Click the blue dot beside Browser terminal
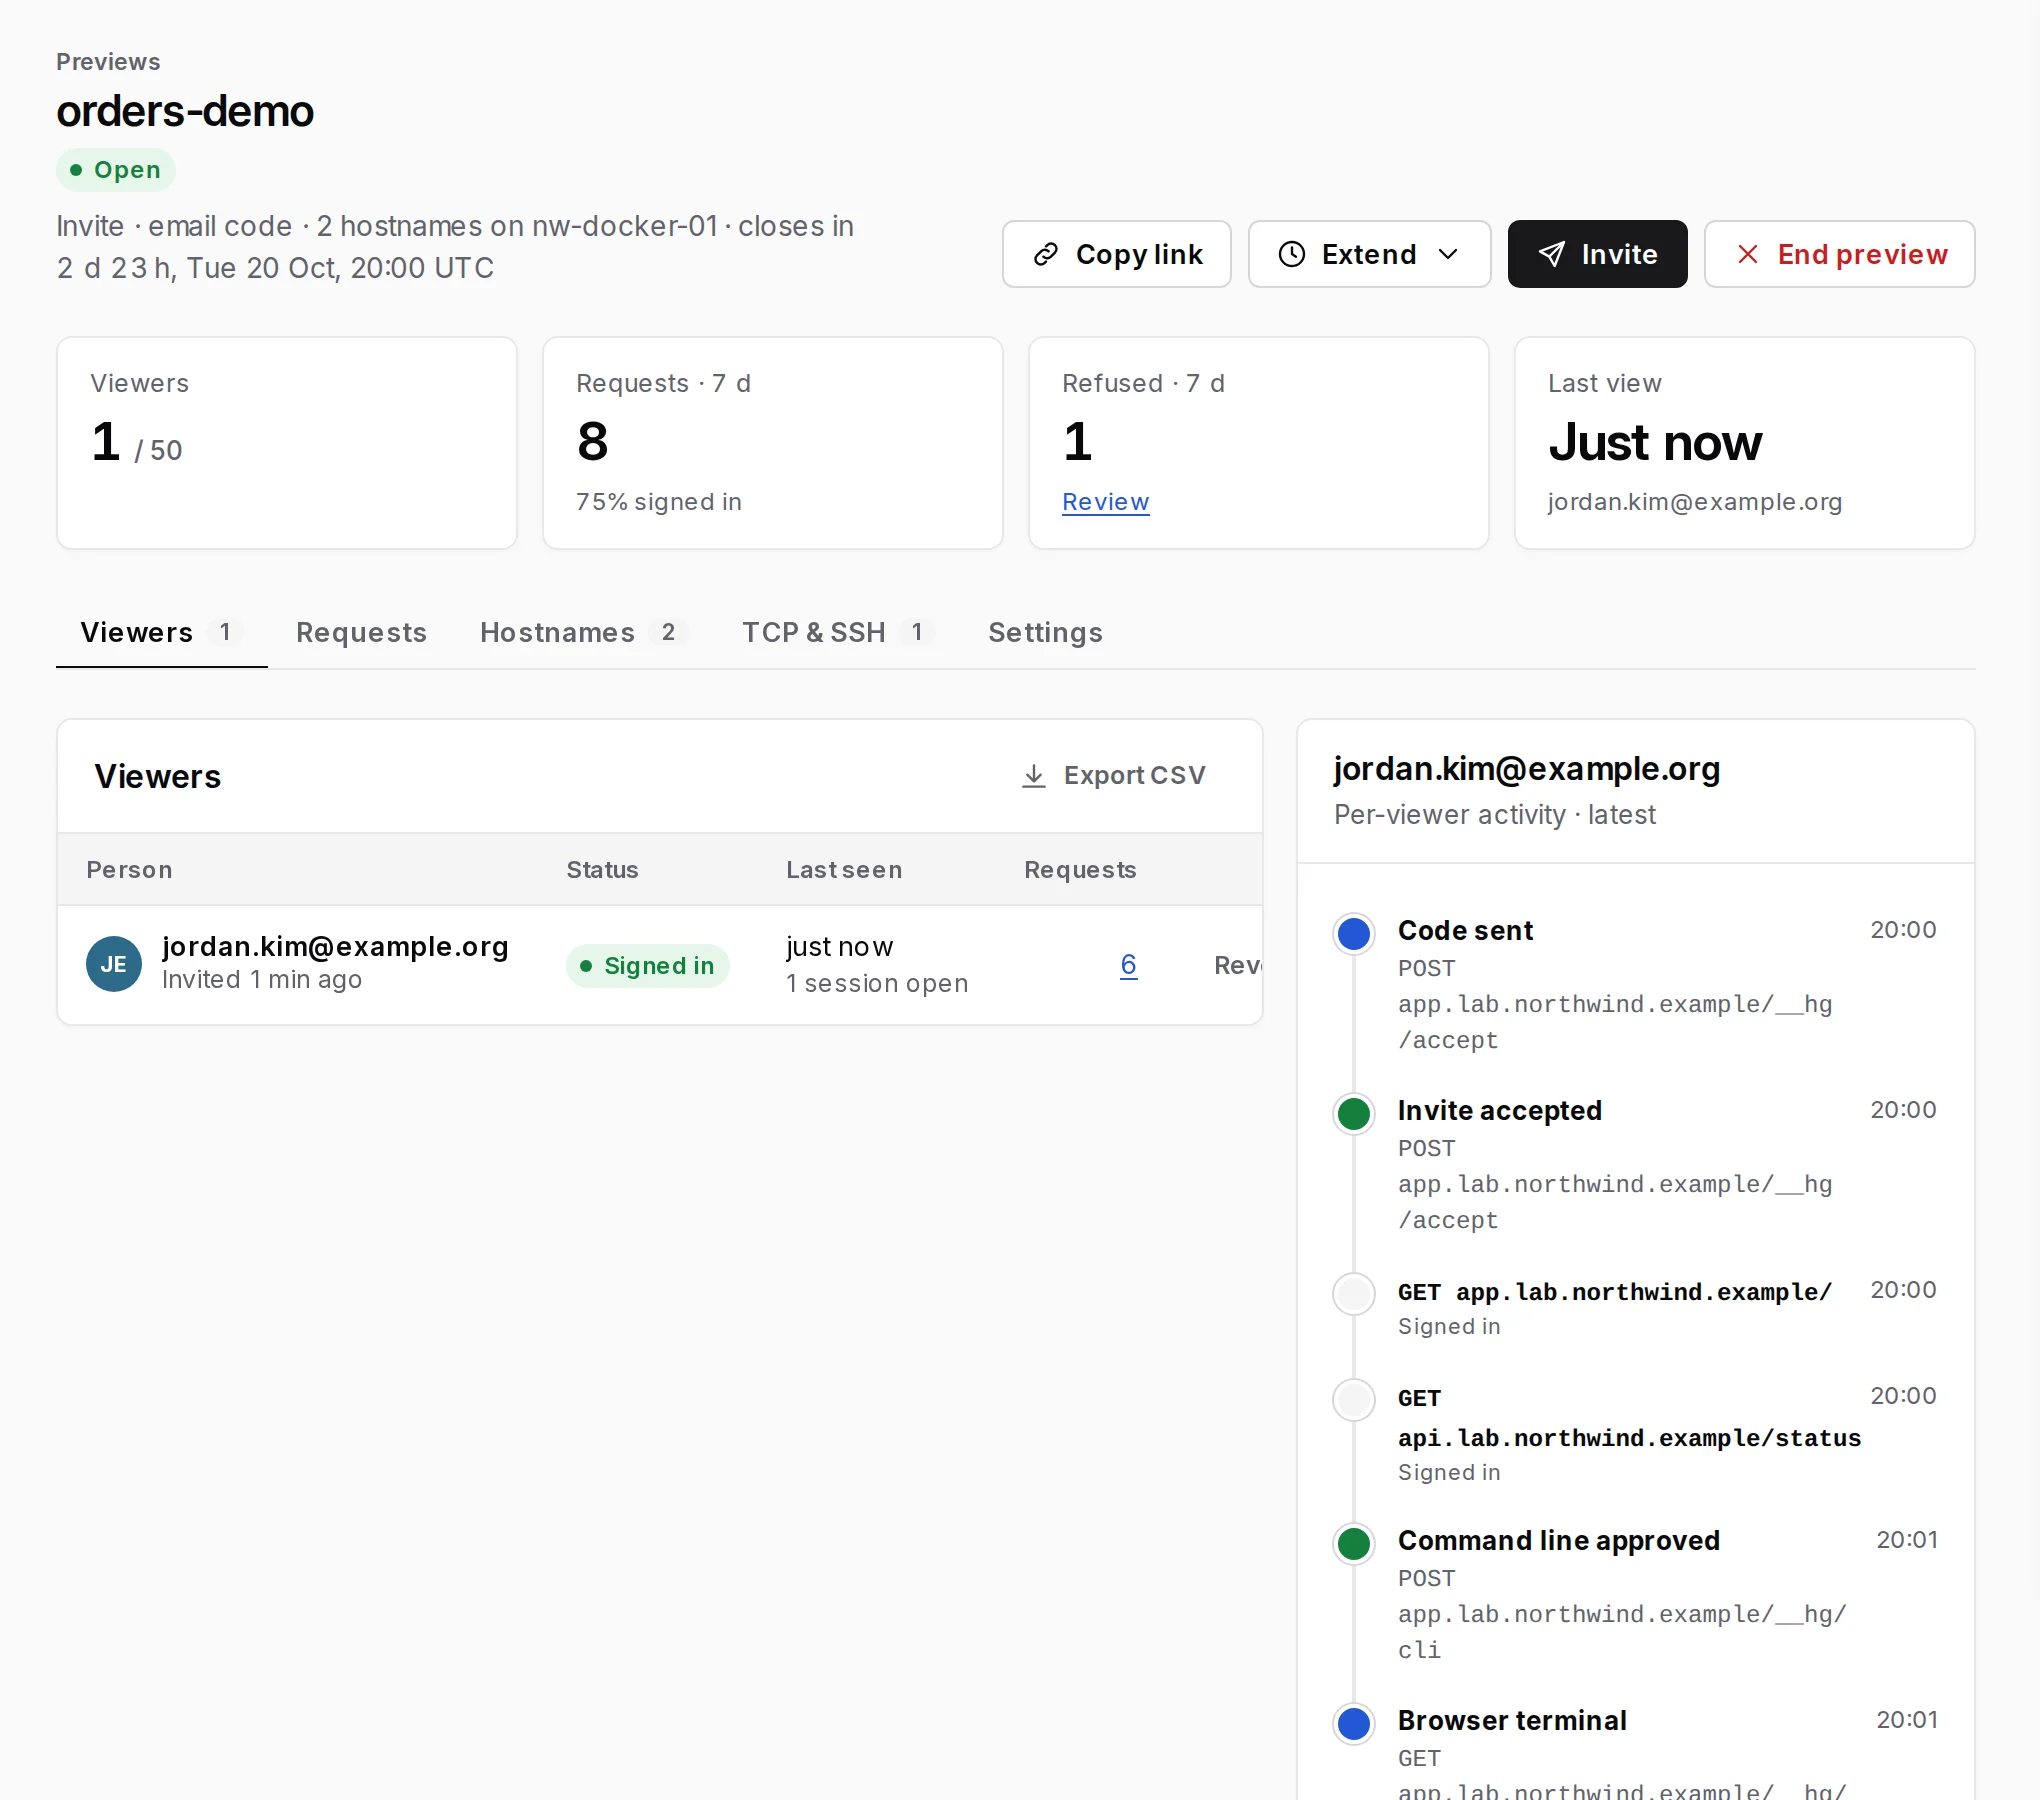This screenshot has height=1800, width=2040. (x=1354, y=1724)
